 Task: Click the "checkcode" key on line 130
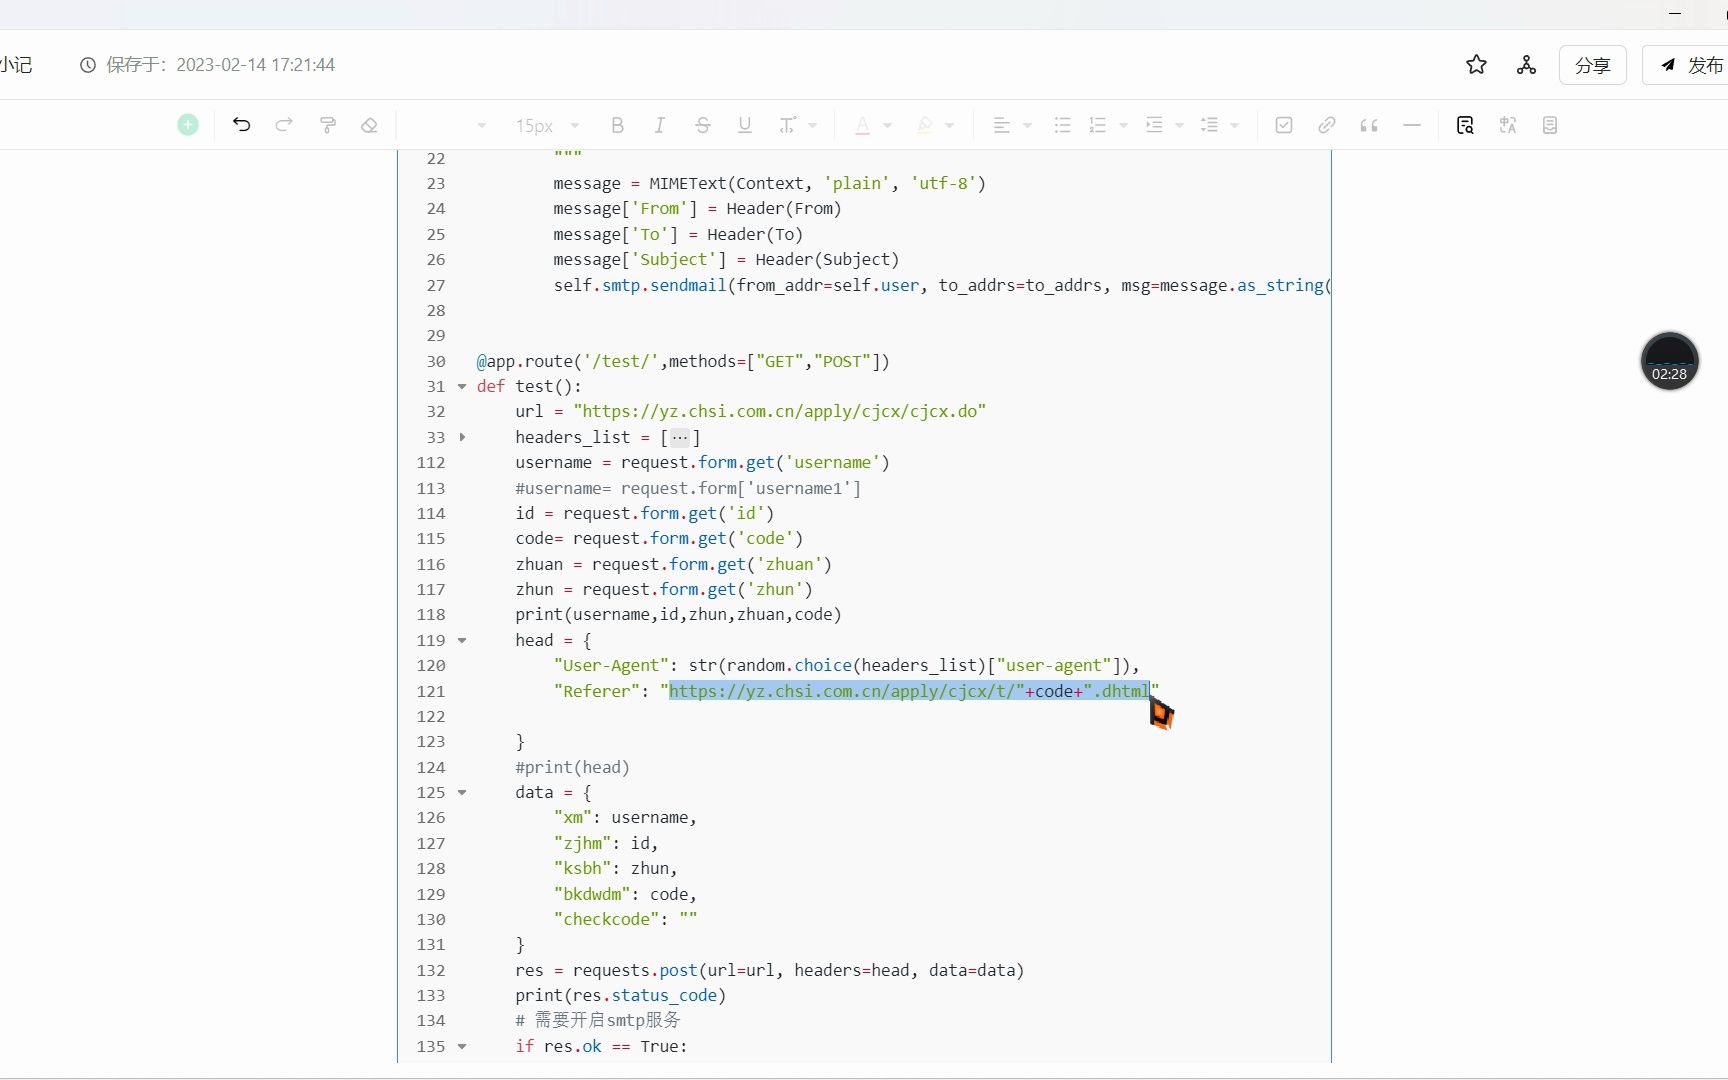click(x=607, y=919)
